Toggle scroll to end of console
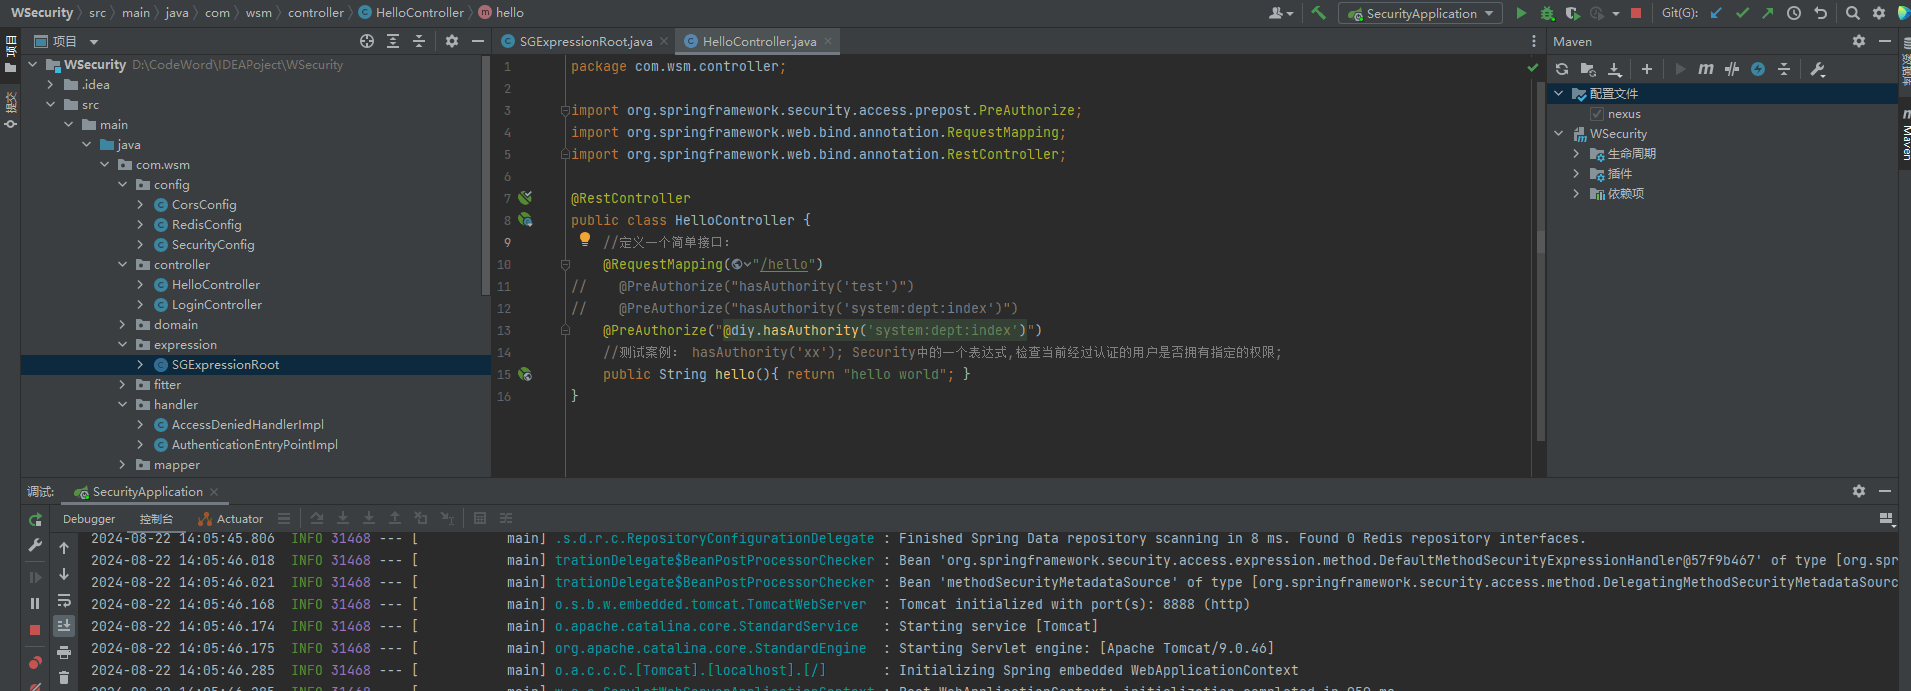 tap(64, 626)
